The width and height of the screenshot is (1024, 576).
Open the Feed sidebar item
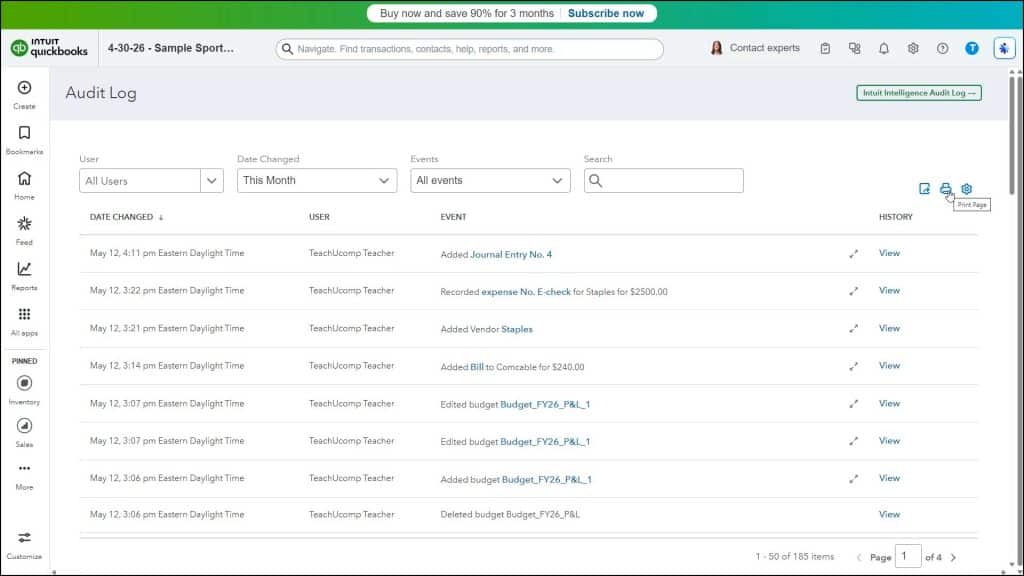click(24, 231)
